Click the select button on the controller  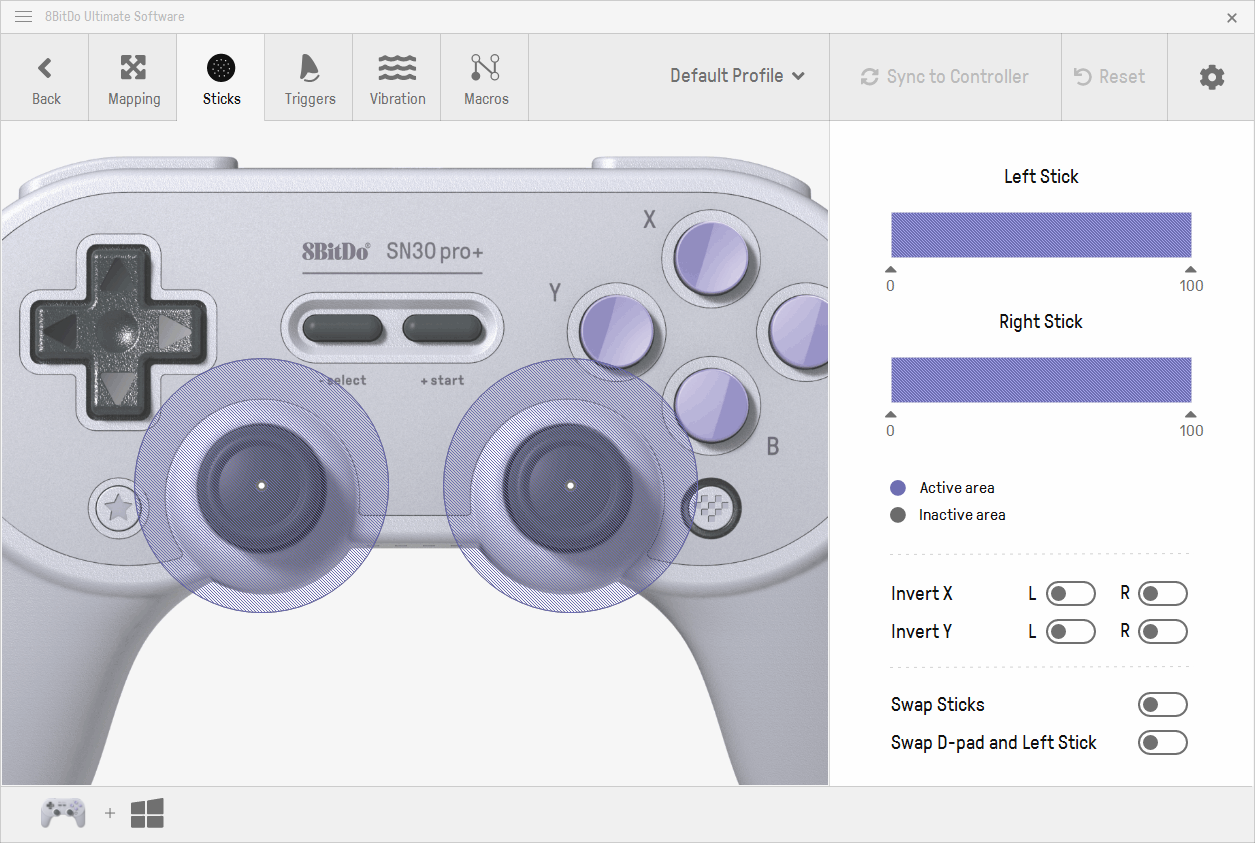tap(343, 329)
